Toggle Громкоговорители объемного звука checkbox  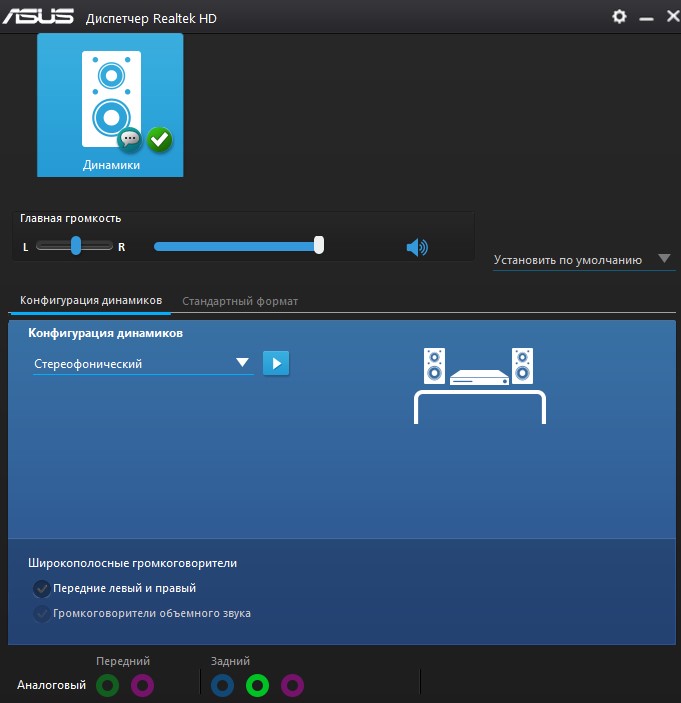pos(42,613)
